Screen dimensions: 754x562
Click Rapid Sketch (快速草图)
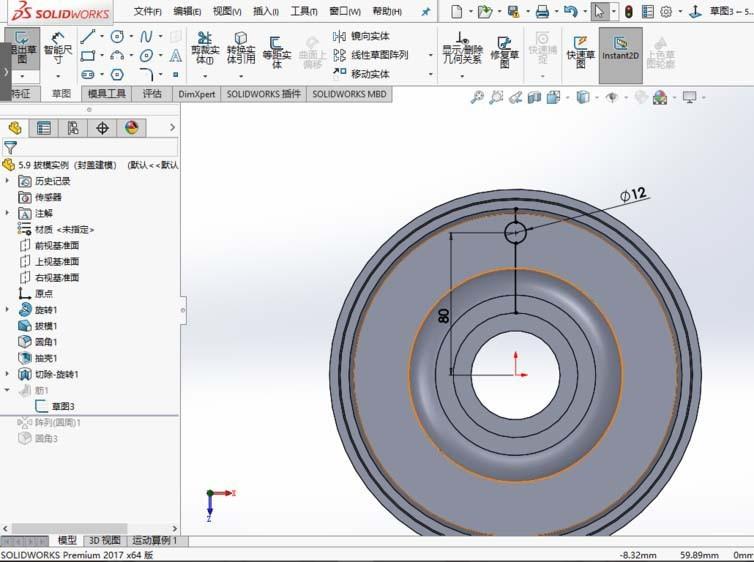(x=580, y=52)
